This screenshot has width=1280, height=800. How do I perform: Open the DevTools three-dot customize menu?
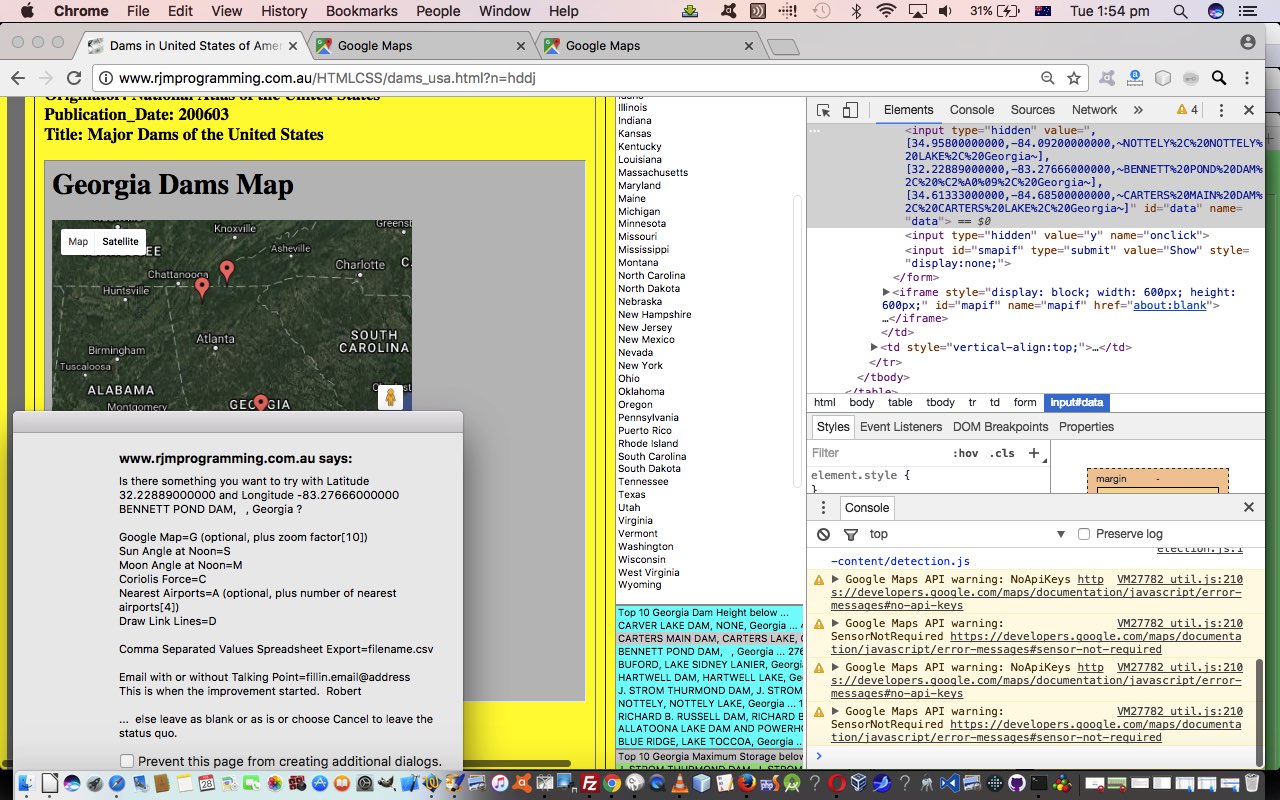pos(1220,110)
